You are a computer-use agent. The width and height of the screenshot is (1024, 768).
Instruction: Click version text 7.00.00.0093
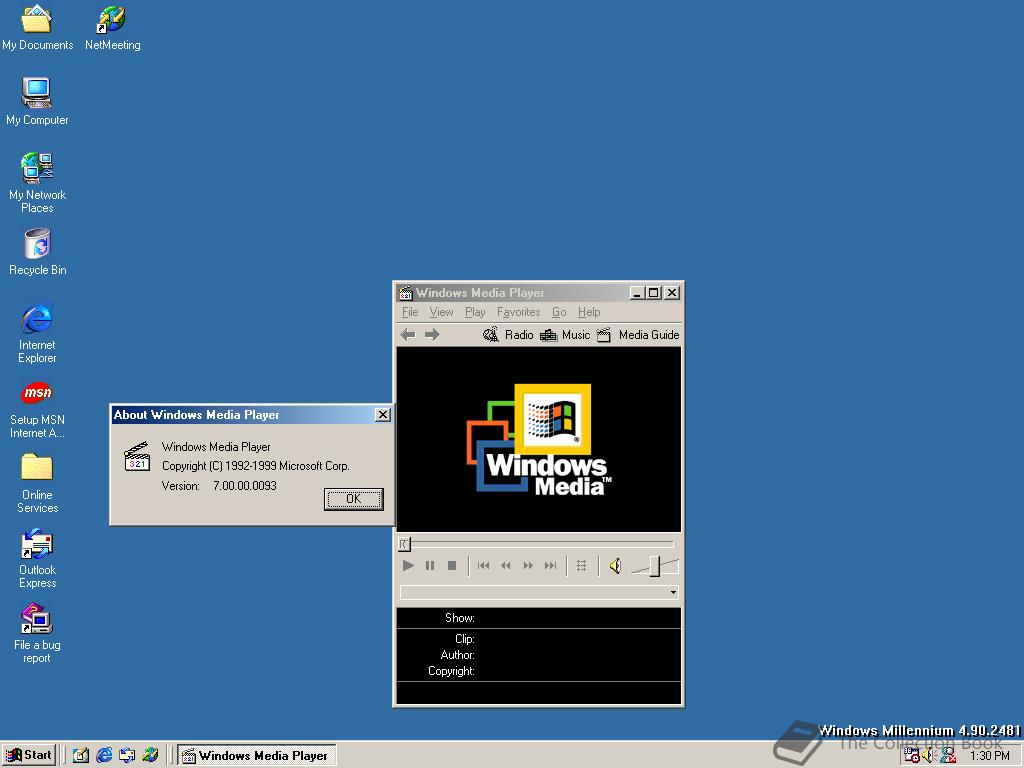point(245,486)
